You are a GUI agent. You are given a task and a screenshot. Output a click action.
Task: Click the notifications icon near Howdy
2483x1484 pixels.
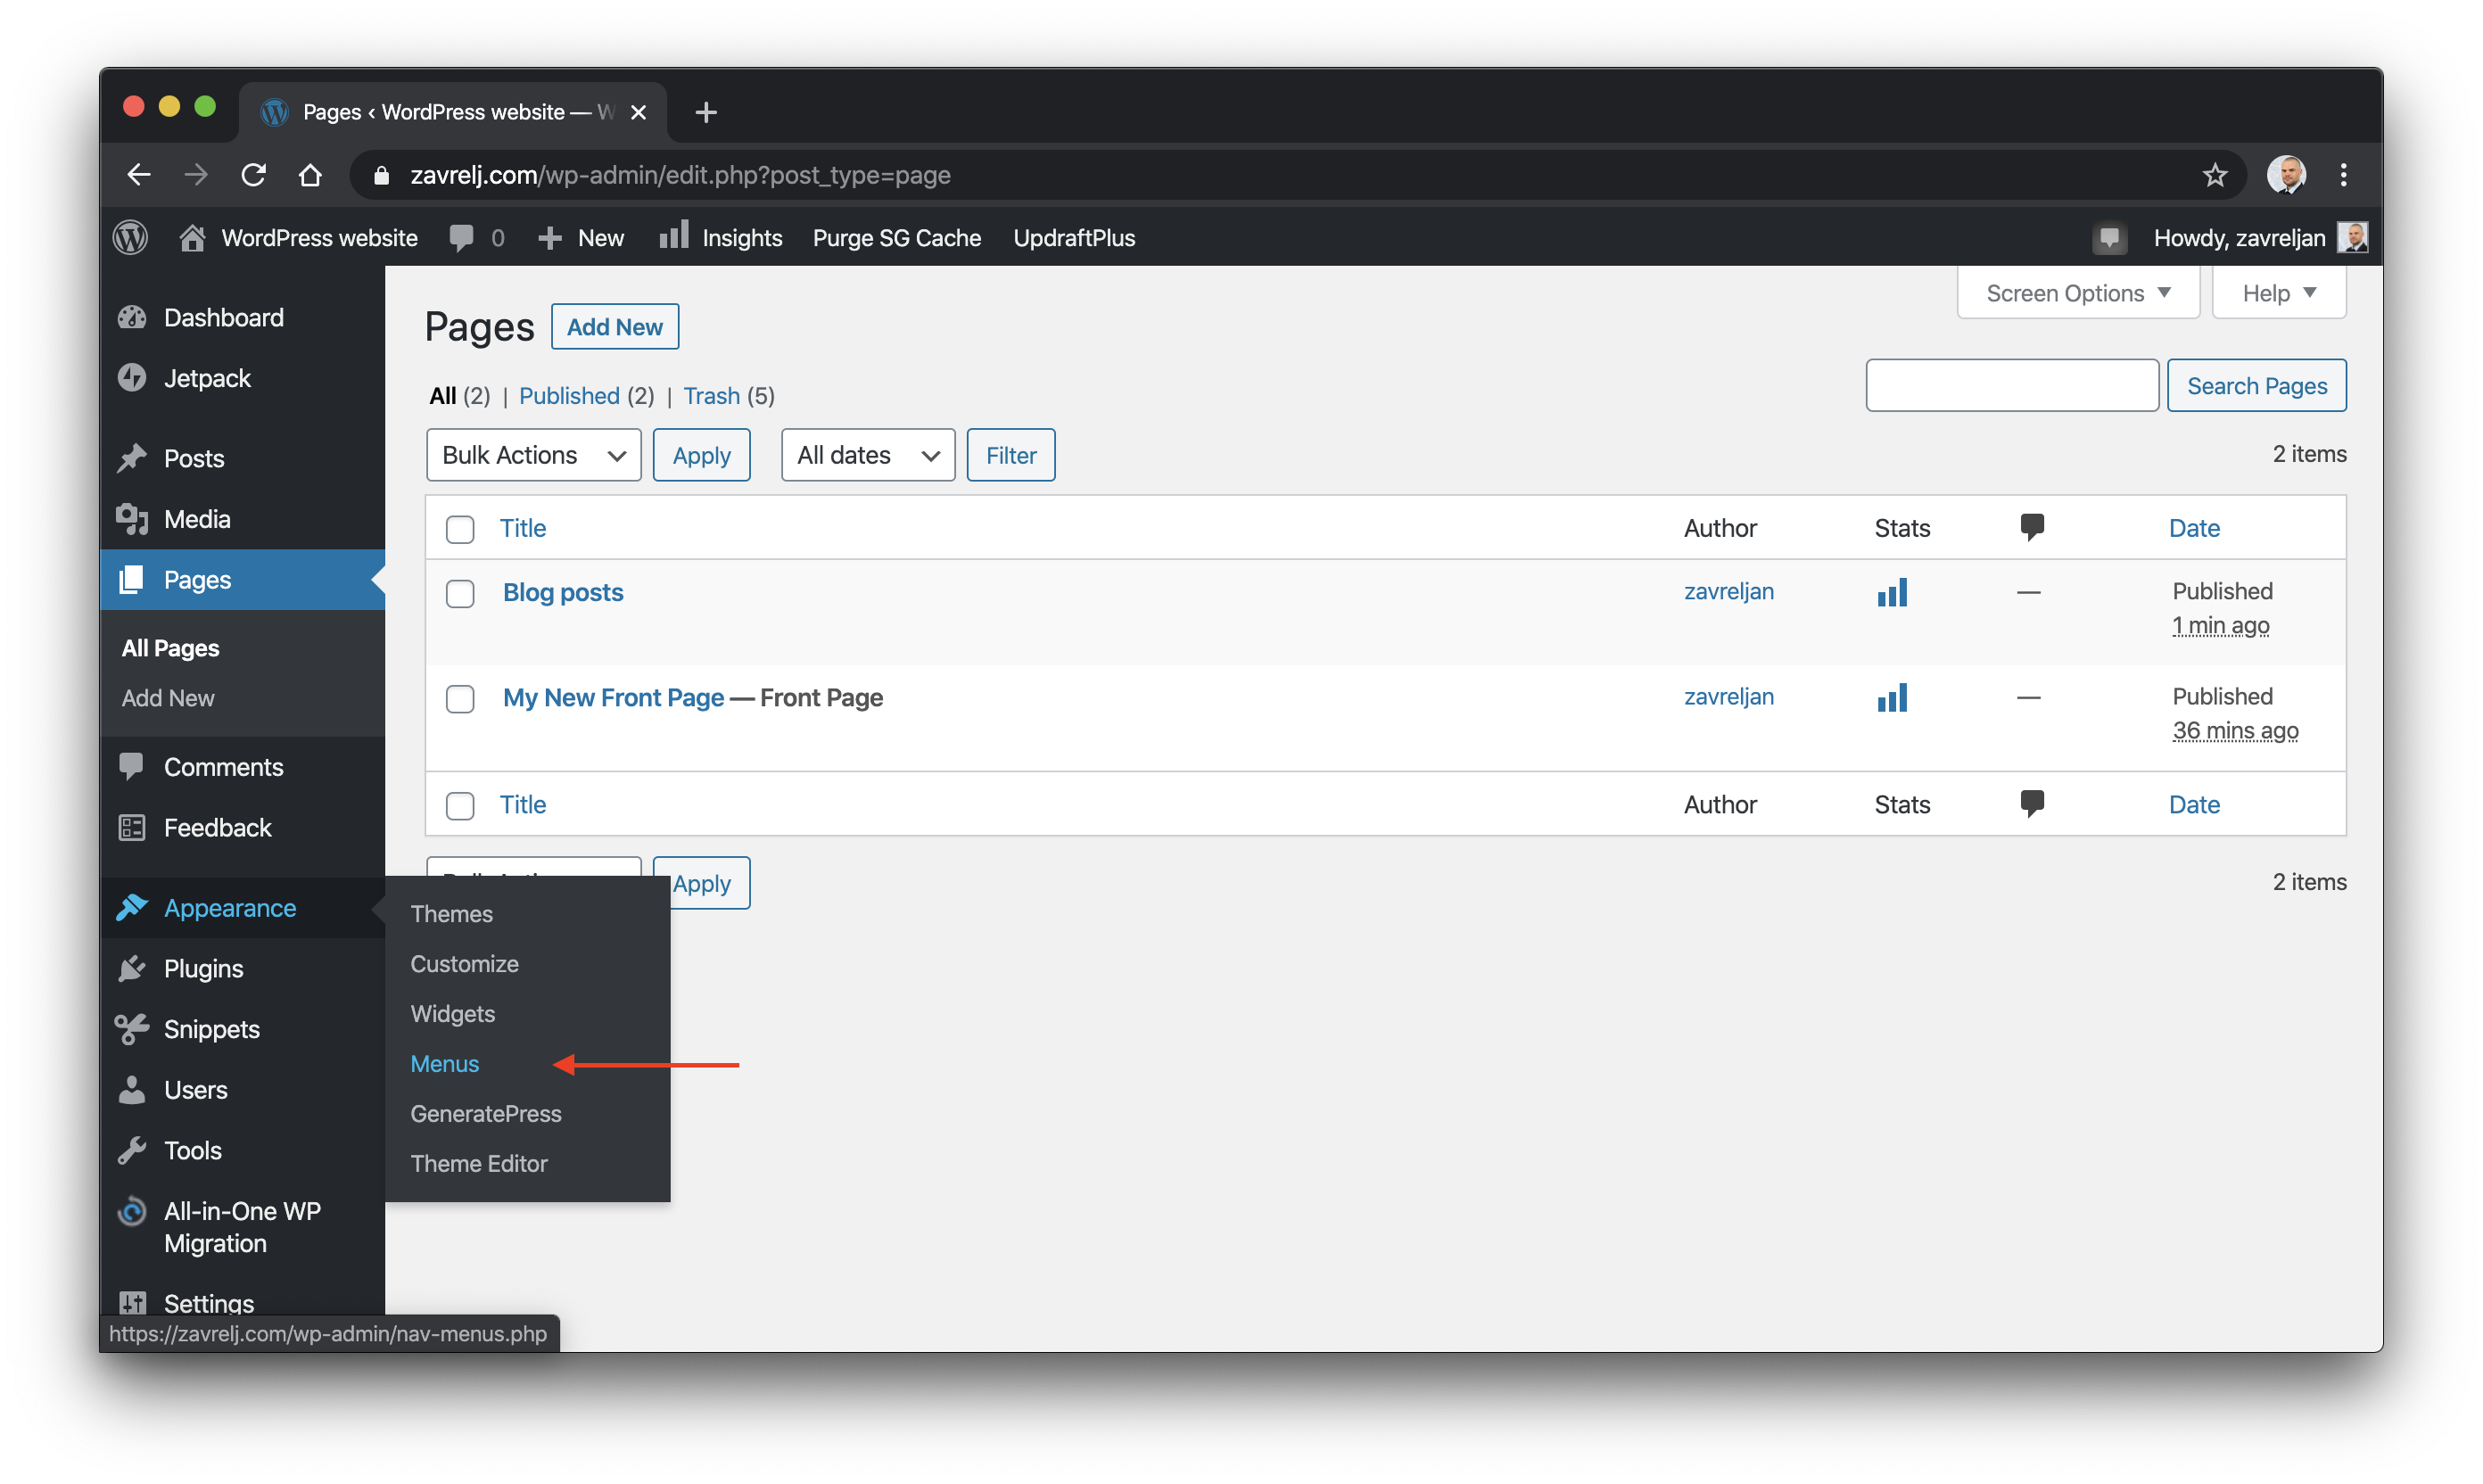tap(2109, 238)
